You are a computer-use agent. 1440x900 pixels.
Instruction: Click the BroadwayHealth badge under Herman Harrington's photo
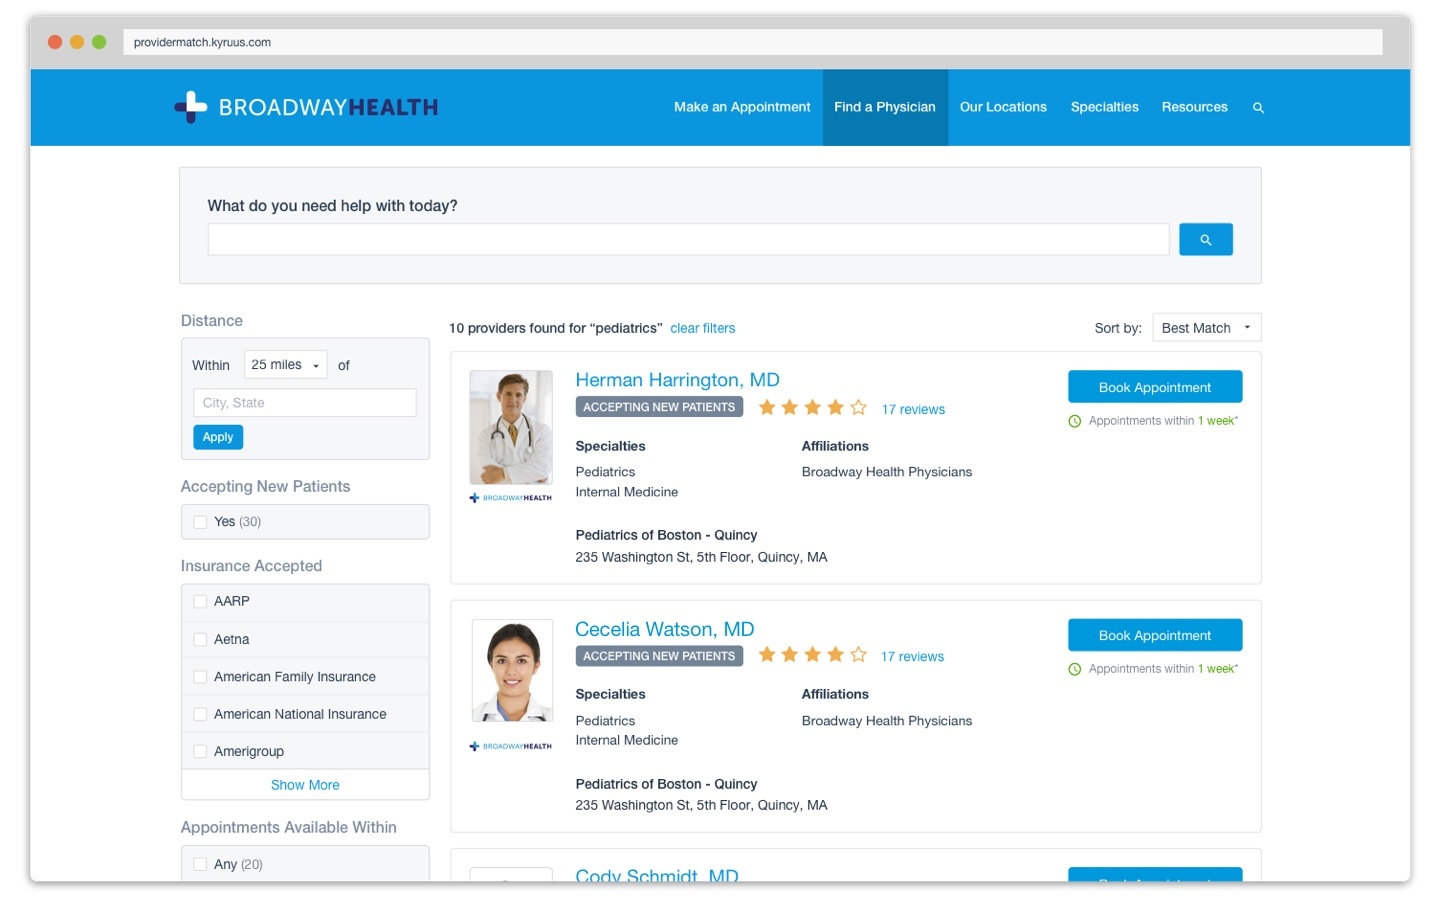point(510,497)
